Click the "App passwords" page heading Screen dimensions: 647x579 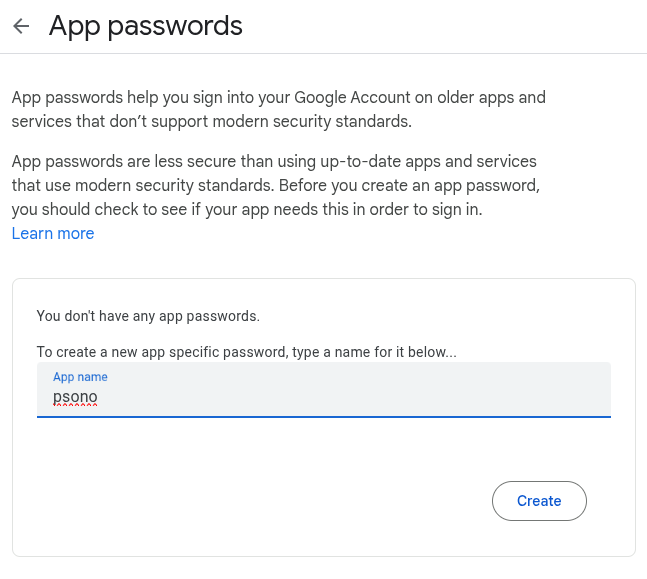click(146, 26)
